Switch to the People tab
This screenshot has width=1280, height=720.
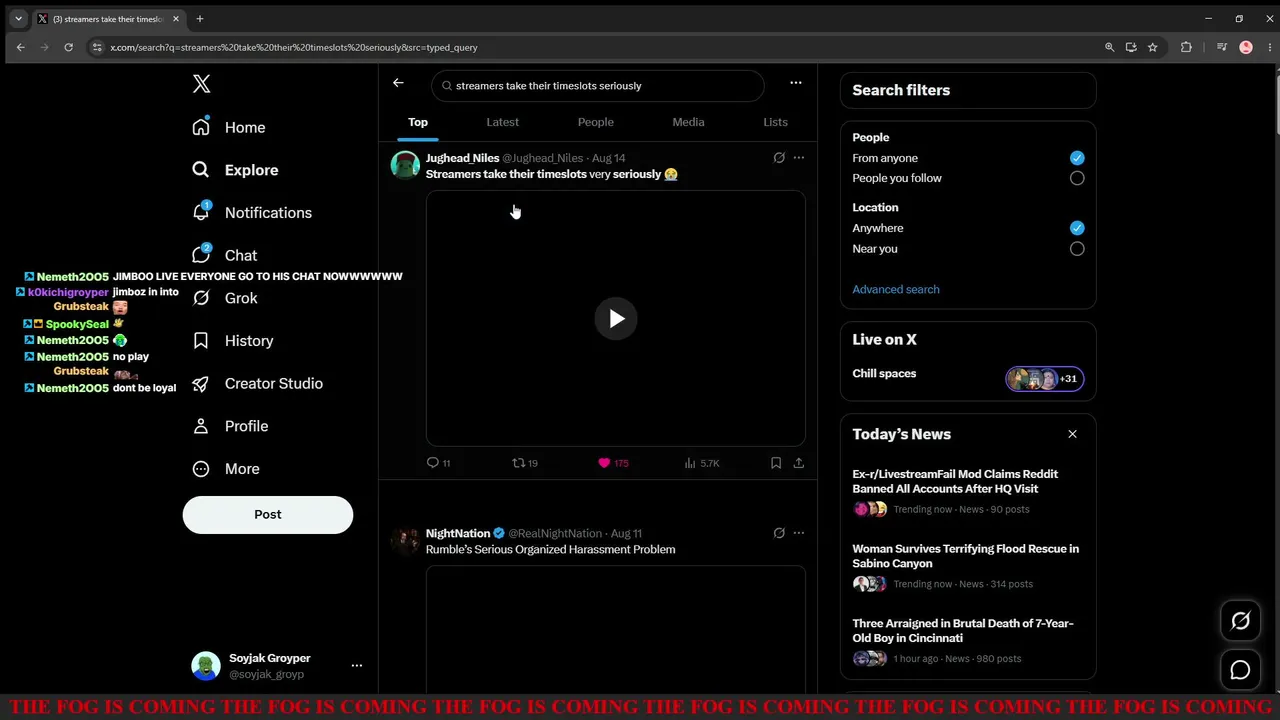click(596, 122)
